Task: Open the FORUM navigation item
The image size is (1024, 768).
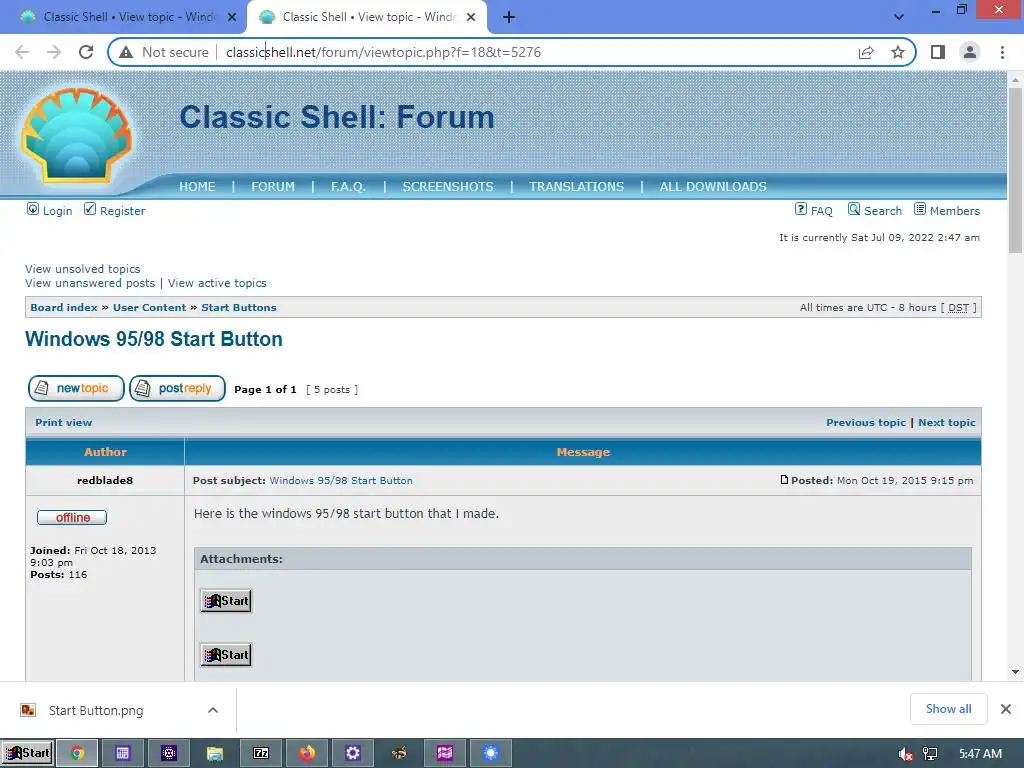Action: (x=273, y=187)
